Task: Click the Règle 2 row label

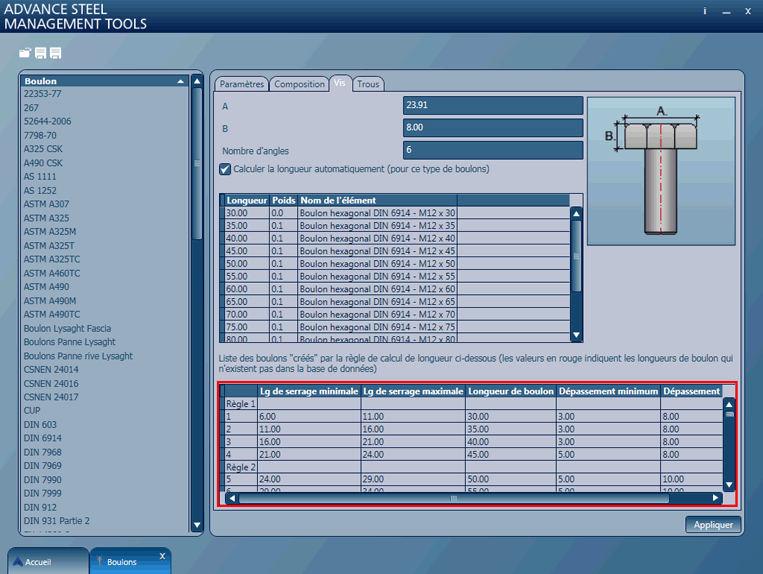Action: (240, 467)
